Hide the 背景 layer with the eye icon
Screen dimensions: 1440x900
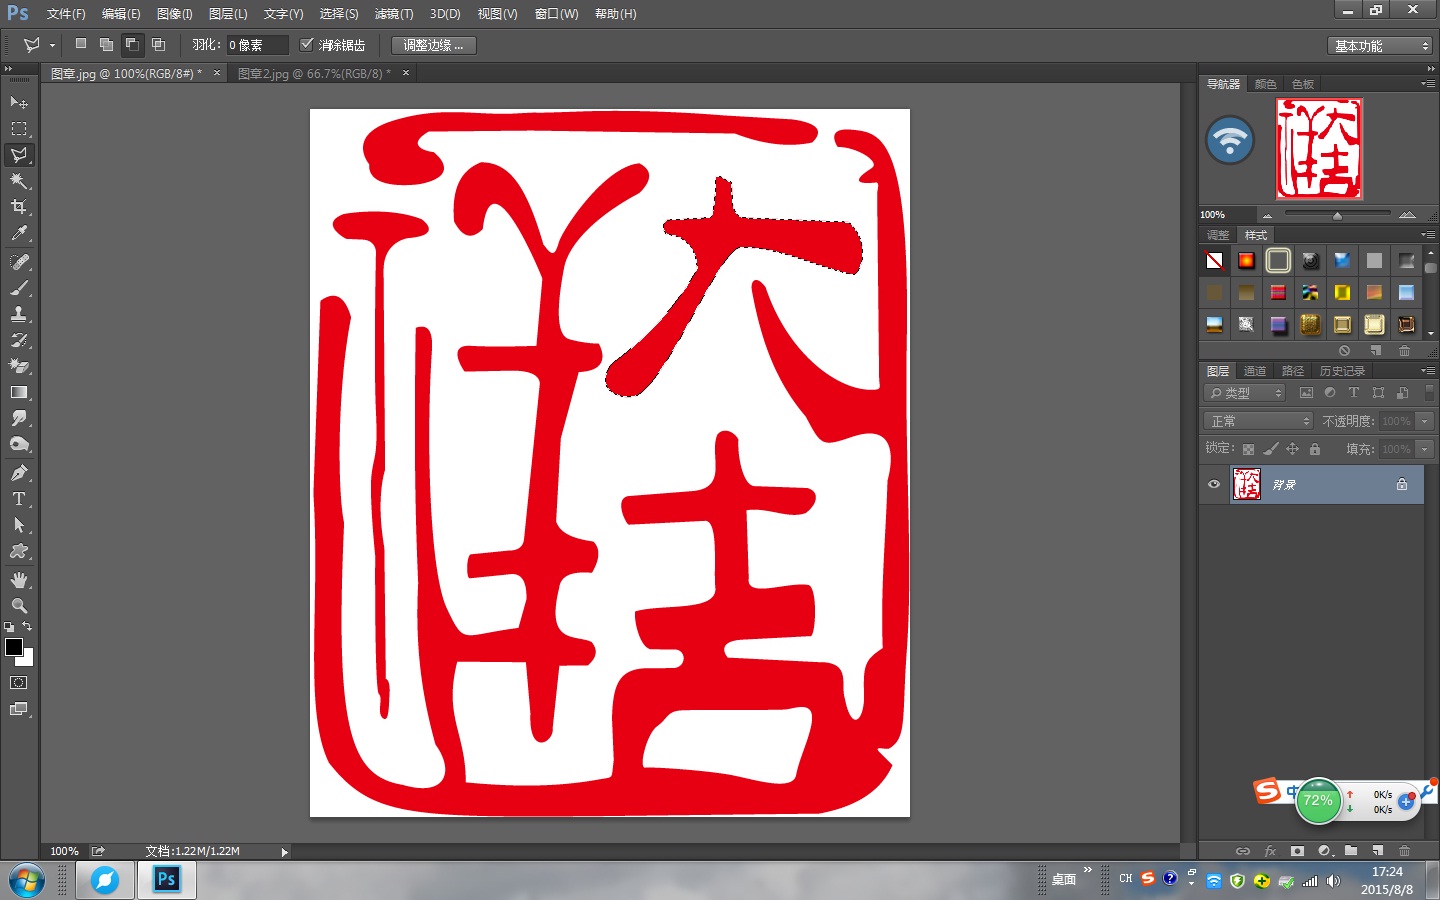pos(1214,484)
